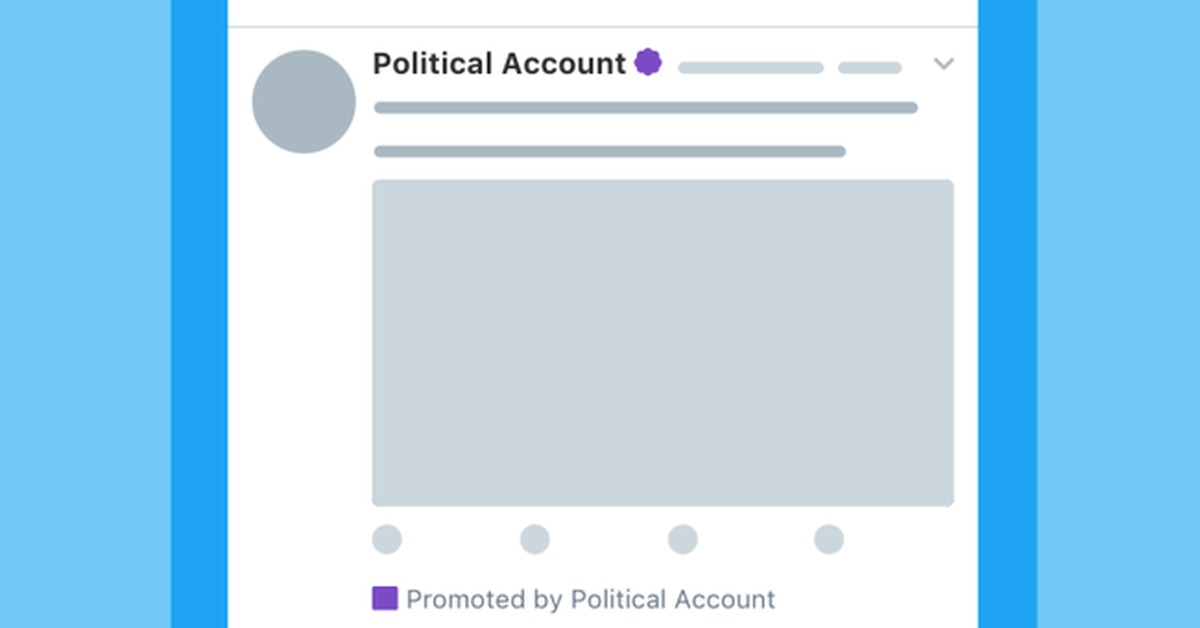Click the short gray timestamp placeholder bar
1200x628 pixels.
[870, 68]
